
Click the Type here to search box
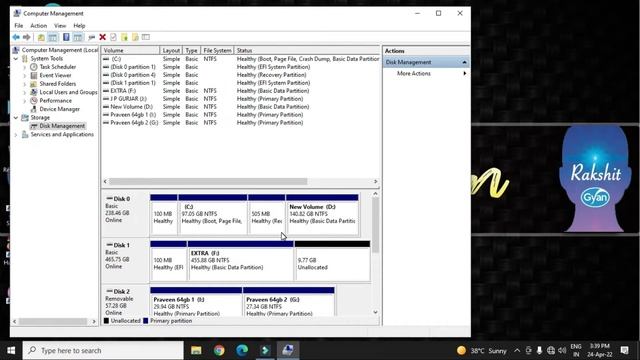103,350
